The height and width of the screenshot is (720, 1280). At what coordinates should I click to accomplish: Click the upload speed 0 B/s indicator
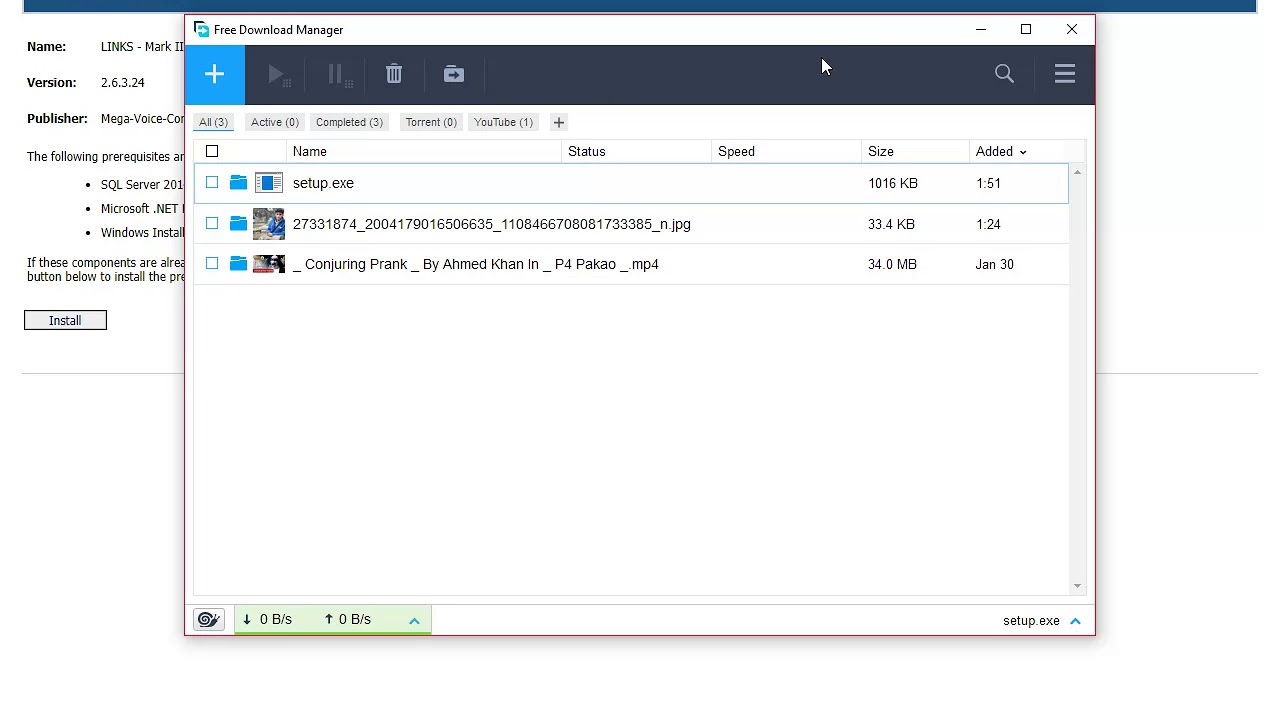coord(347,619)
